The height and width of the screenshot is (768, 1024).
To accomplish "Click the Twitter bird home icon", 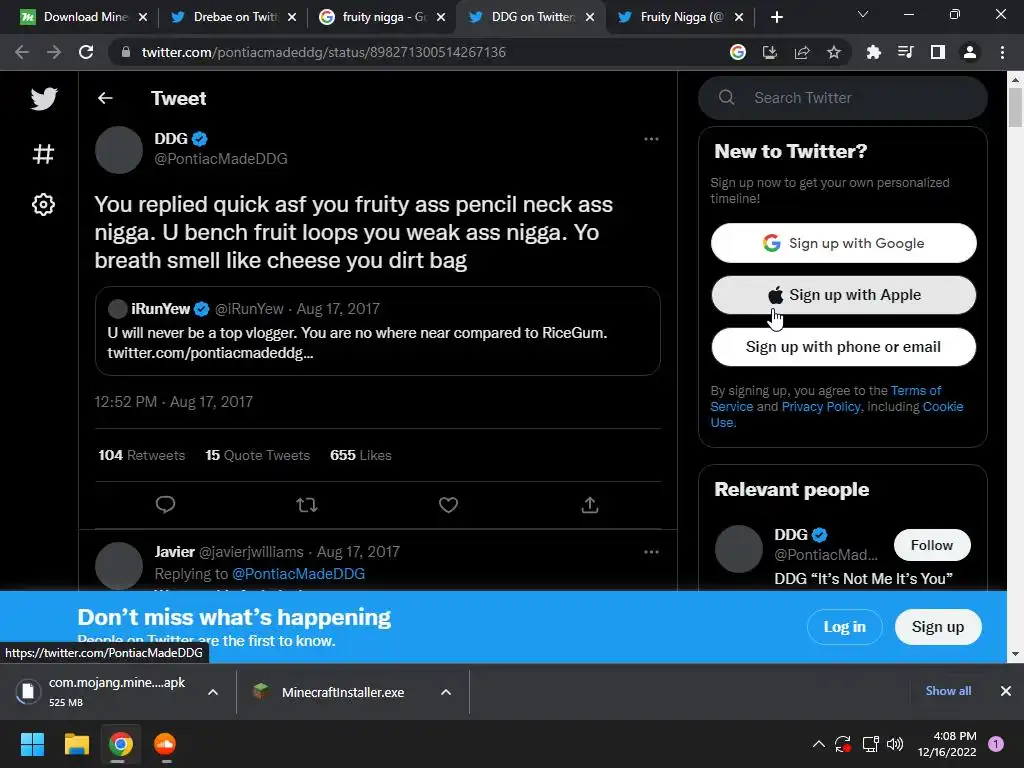I will tap(43, 98).
